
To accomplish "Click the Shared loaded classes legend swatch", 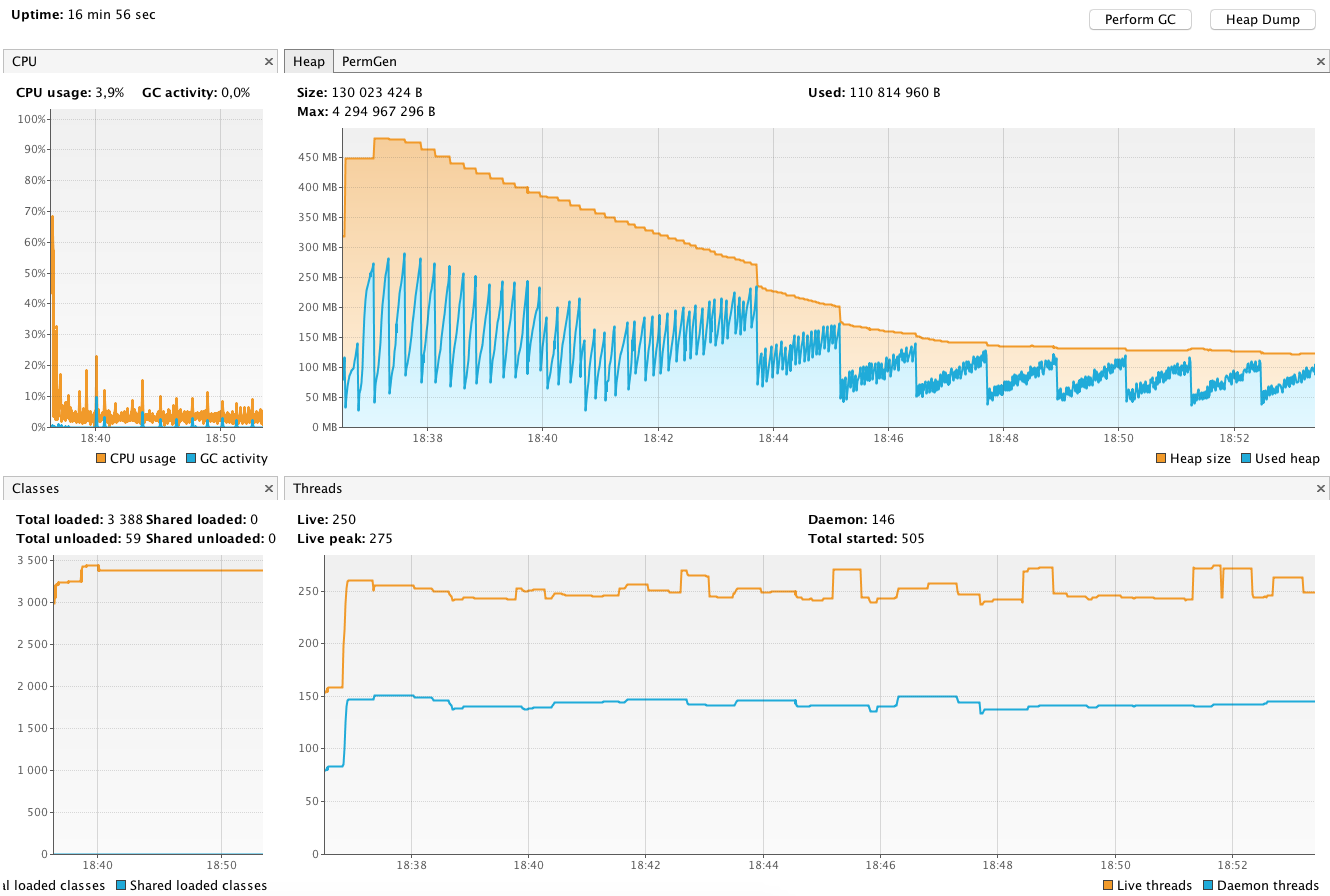I will [121, 886].
